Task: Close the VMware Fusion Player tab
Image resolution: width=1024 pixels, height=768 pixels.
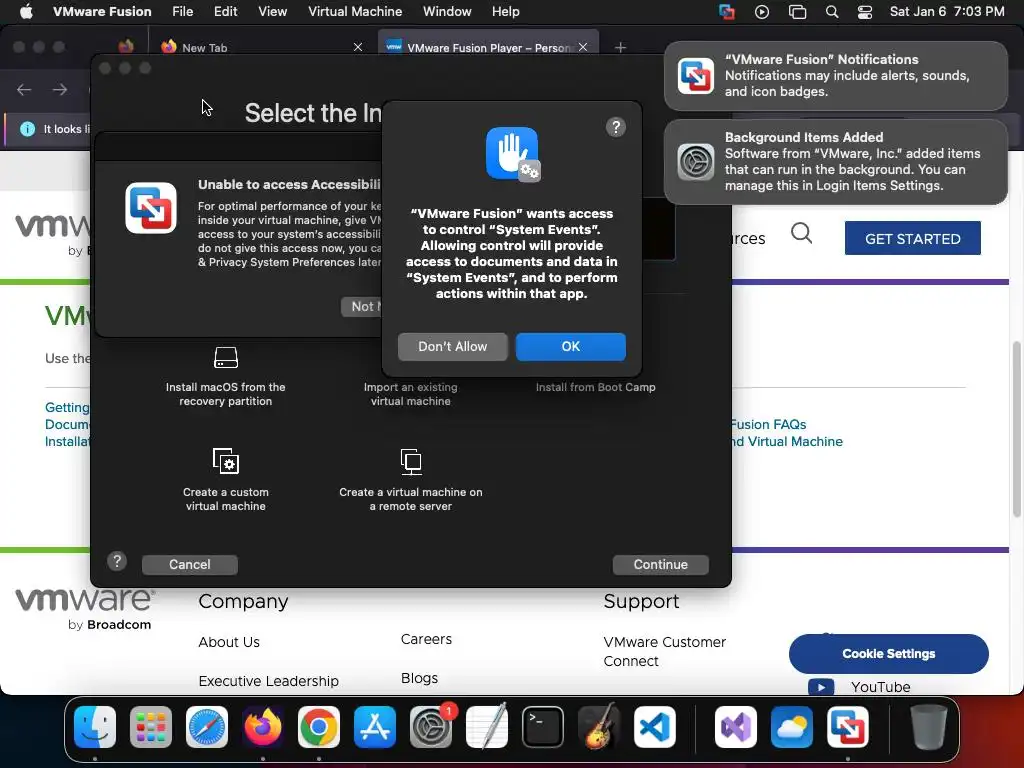Action: tap(583, 47)
